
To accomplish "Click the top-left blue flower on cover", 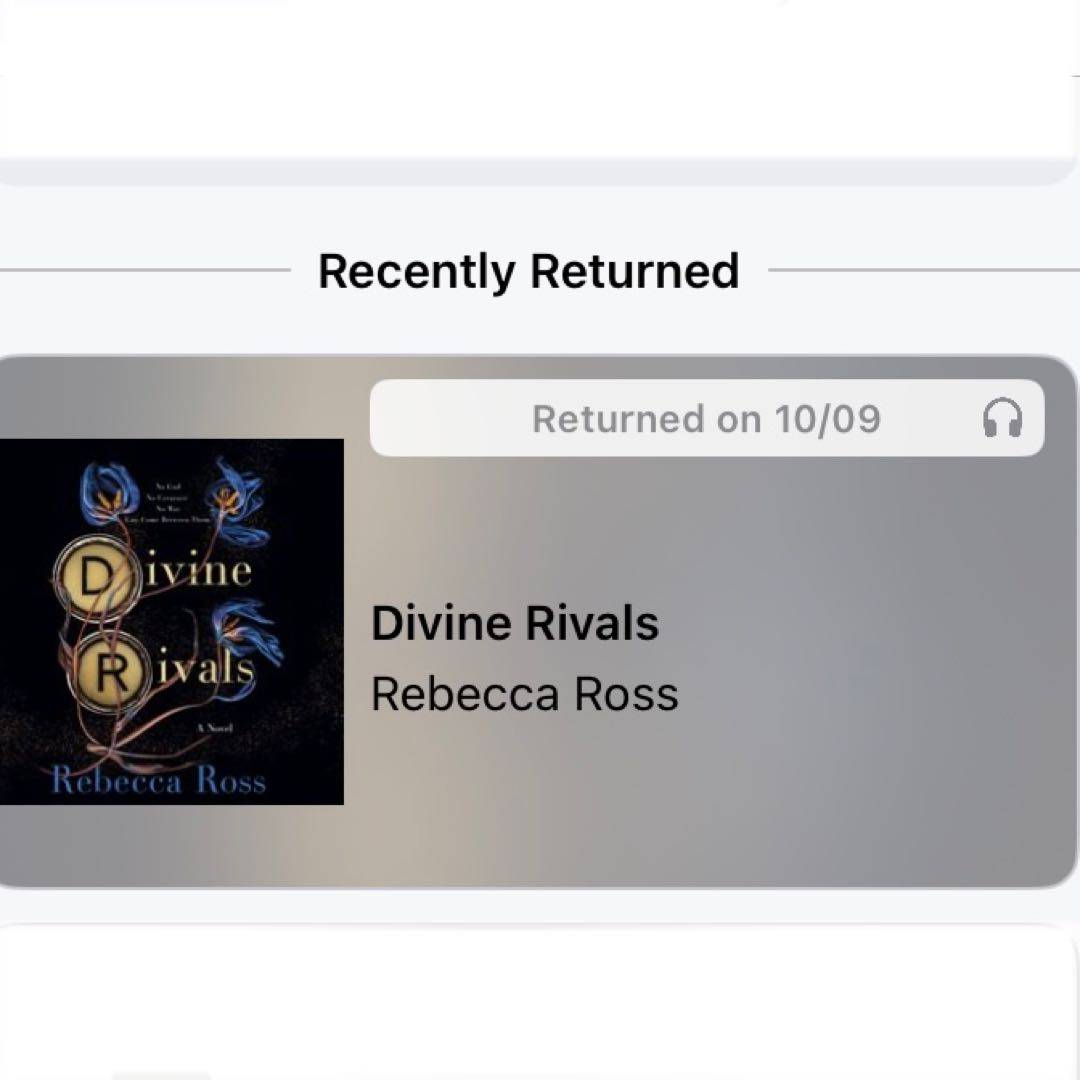I will pos(109,488).
